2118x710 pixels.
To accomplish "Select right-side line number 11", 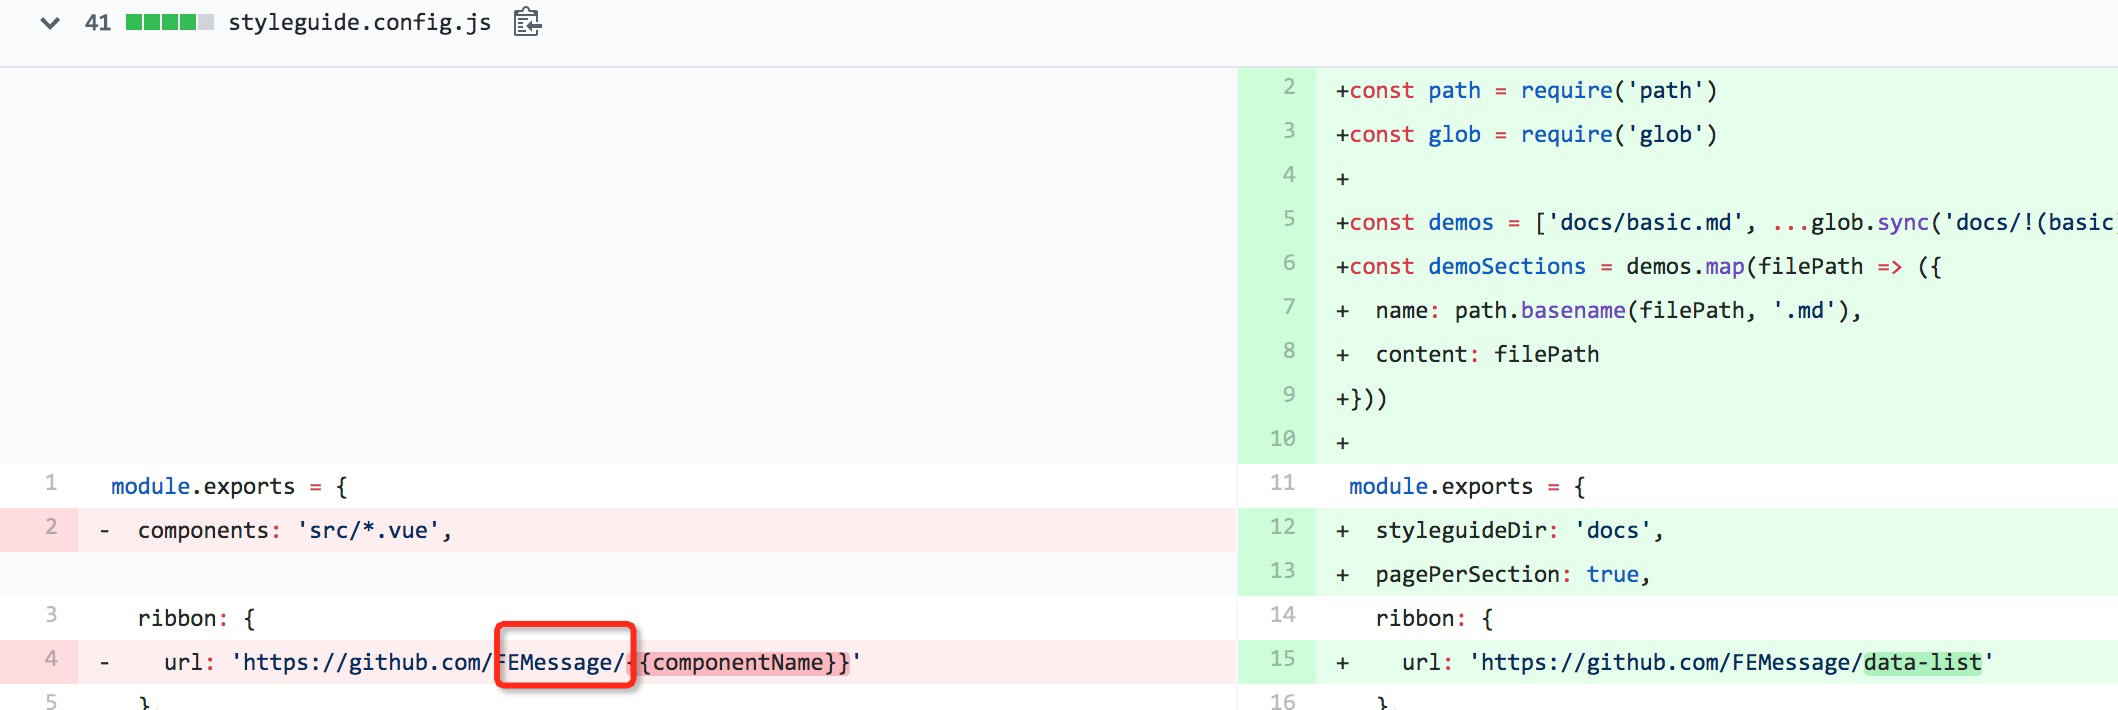I will pyautogui.click(x=1283, y=483).
